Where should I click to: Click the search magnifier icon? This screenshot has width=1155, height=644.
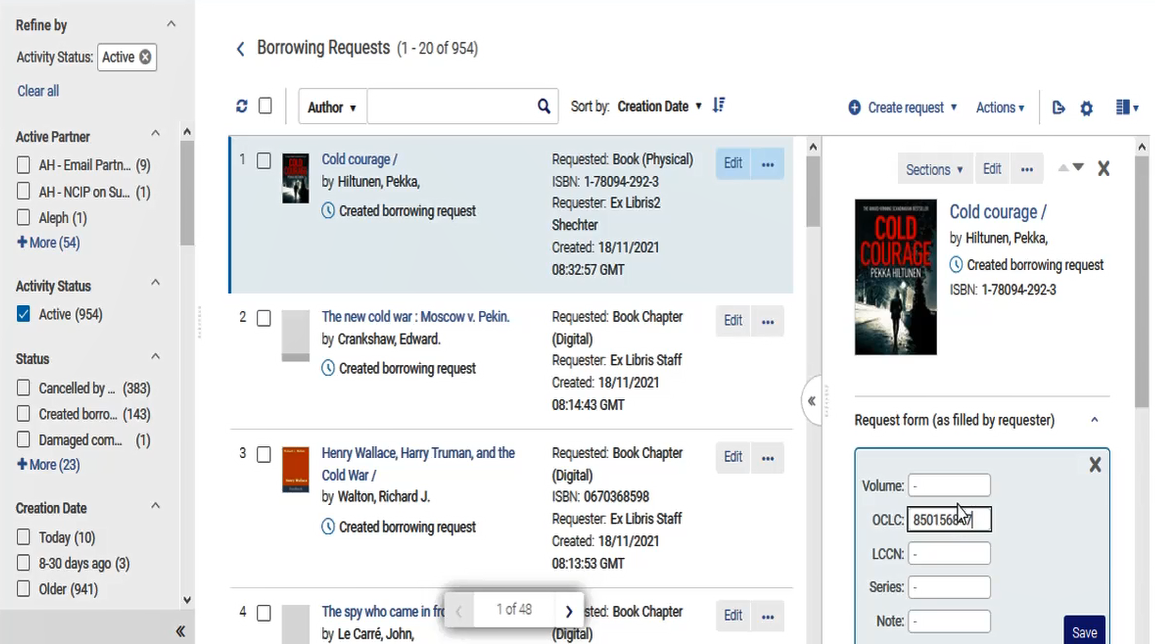pyautogui.click(x=544, y=106)
